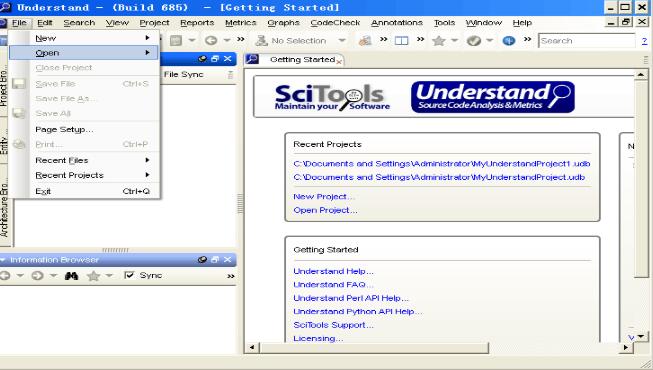Click the No Selection entity icon
The height and width of the screenshot is (370, 653).
[262, 40]
